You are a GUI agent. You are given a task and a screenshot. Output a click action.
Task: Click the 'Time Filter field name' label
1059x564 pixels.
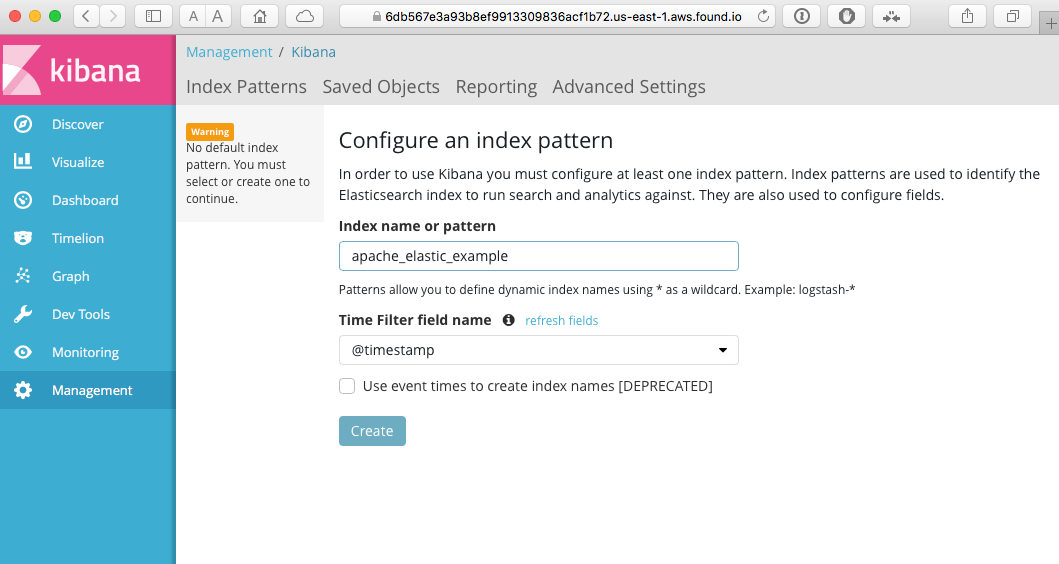pos(415,320)
